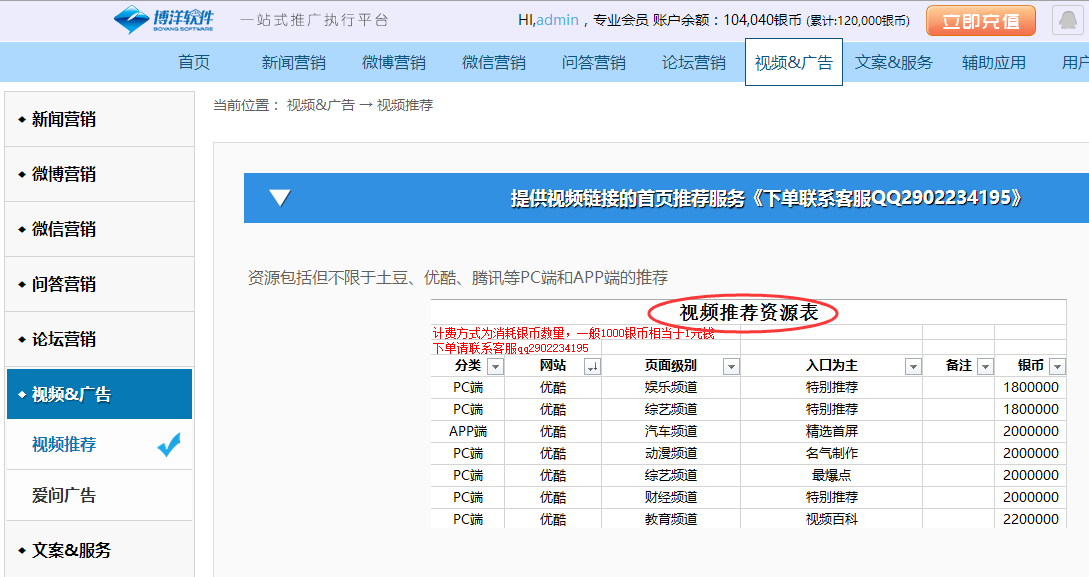Click the 视频推荐资源表 table title
Image resolution: width=1089 pixels, height=577 pixels.
point(749,313)
